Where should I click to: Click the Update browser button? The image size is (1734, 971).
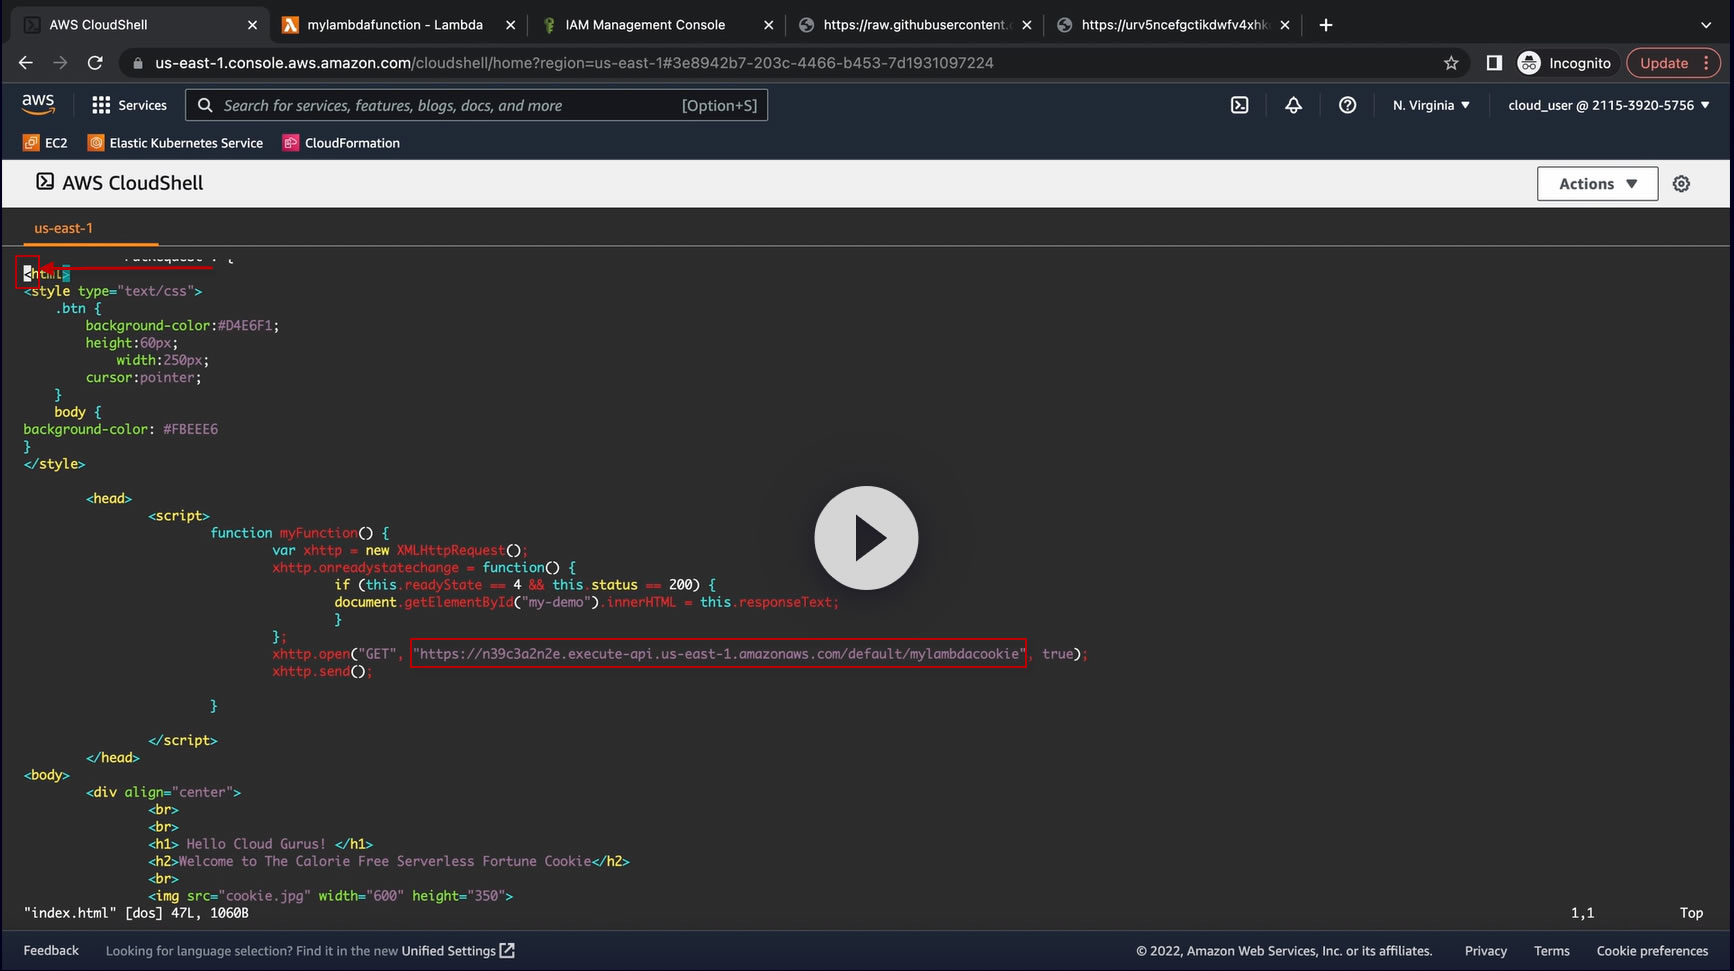pyautogui.click(x=1673, y=63)
